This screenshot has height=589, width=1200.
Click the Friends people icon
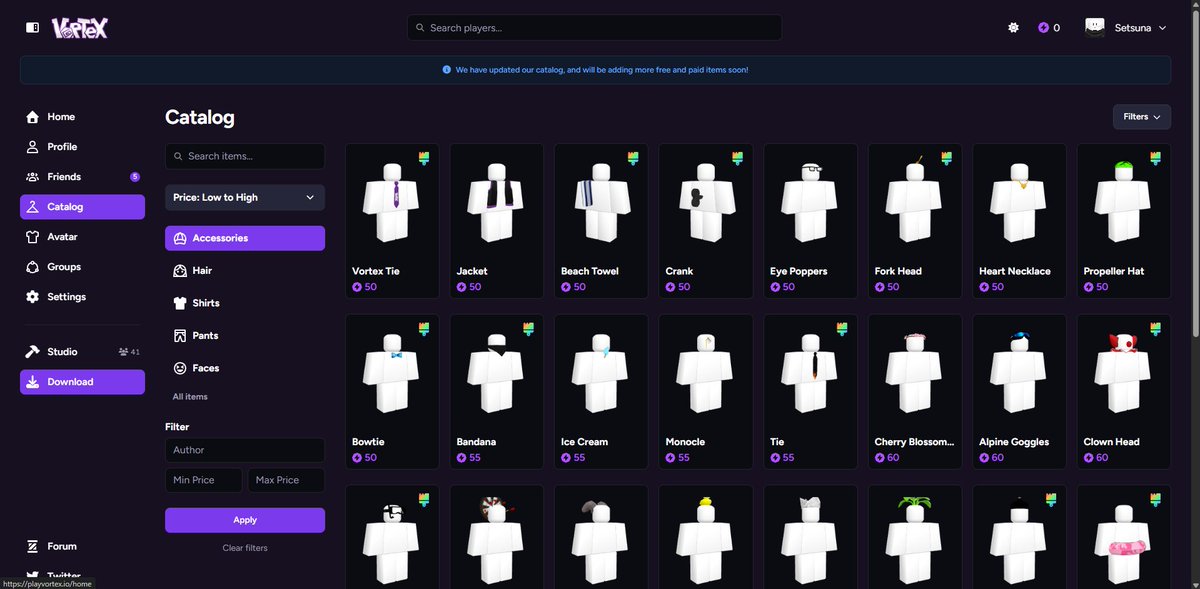click(33, 177)
